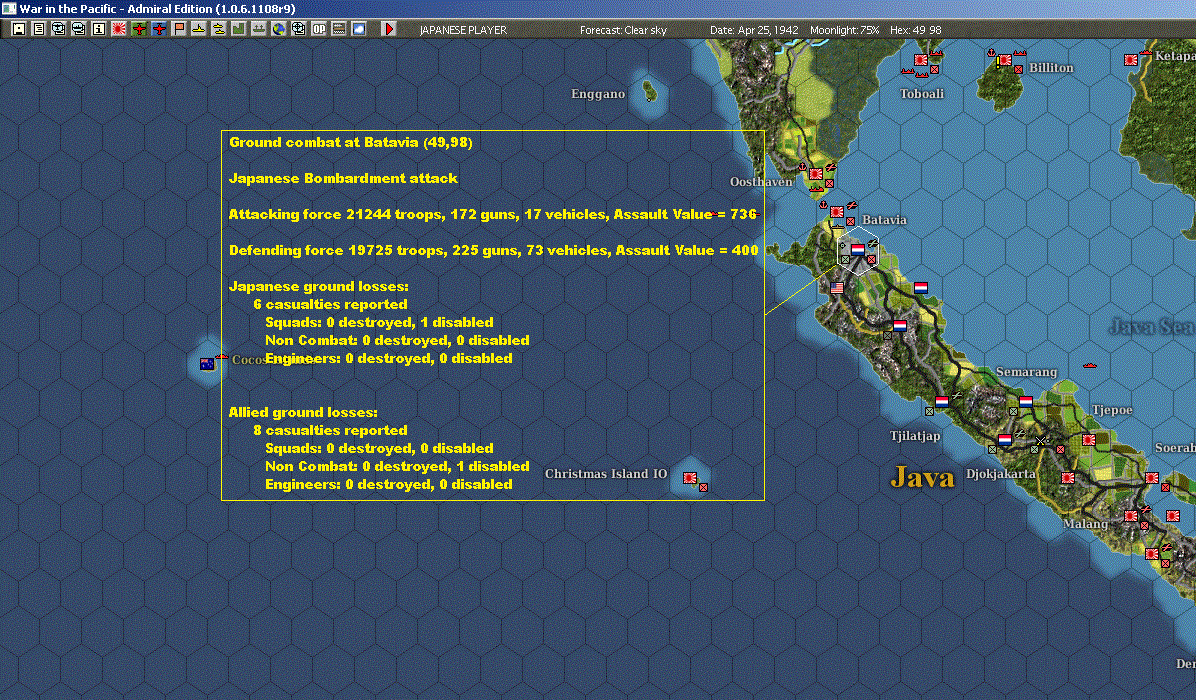Click the Attacking force 21244 troops line
1196x700 pixels.
[x=493, y=214]
